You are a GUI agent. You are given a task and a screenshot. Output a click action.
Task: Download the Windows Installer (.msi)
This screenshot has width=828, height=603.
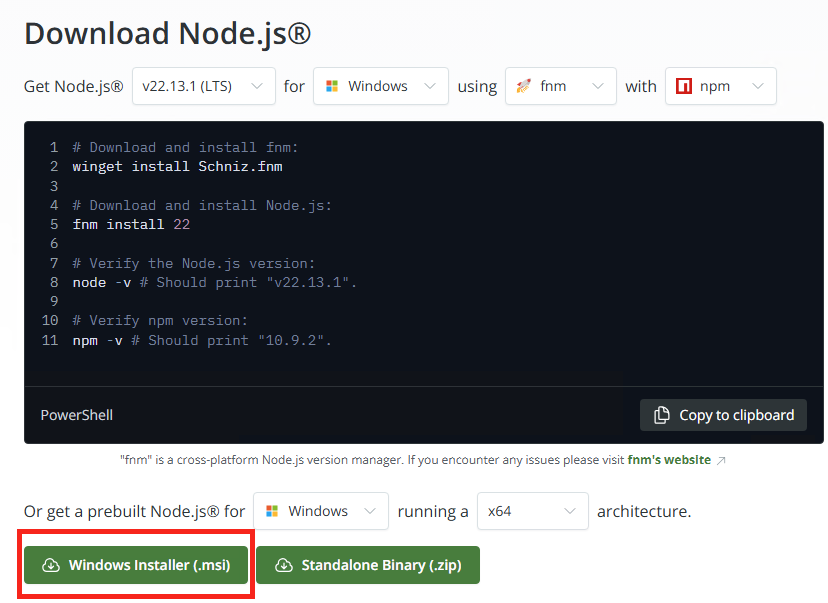(x=136, y=565)
